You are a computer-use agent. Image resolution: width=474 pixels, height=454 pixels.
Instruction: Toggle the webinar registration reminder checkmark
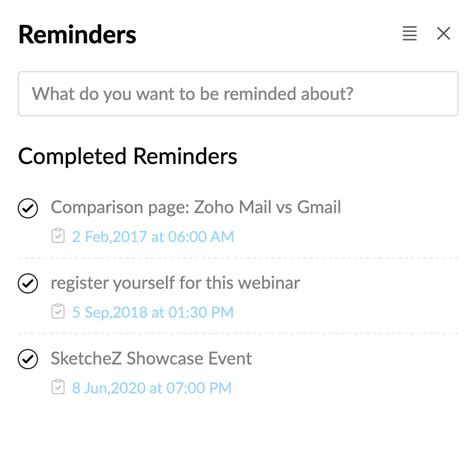click(28, 284)
